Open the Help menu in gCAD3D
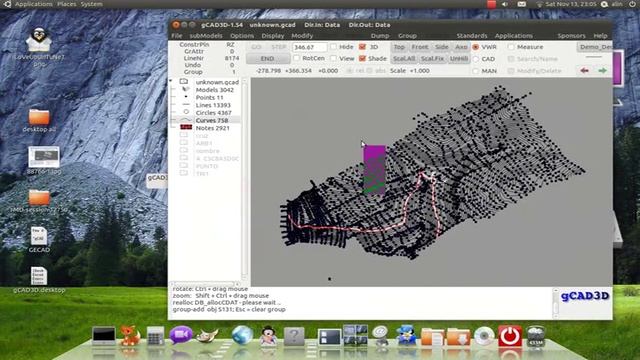 coord(600,36)
